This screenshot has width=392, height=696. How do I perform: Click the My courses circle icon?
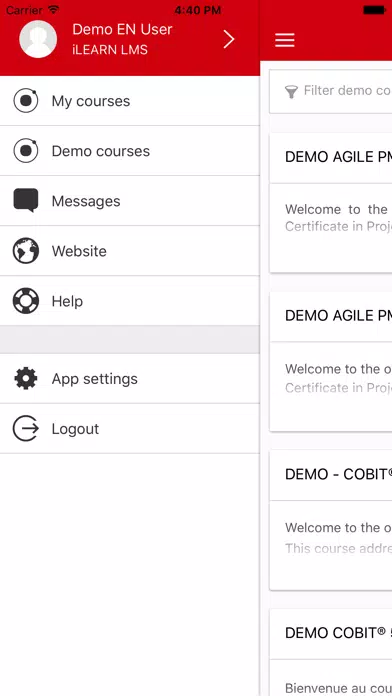26,101
